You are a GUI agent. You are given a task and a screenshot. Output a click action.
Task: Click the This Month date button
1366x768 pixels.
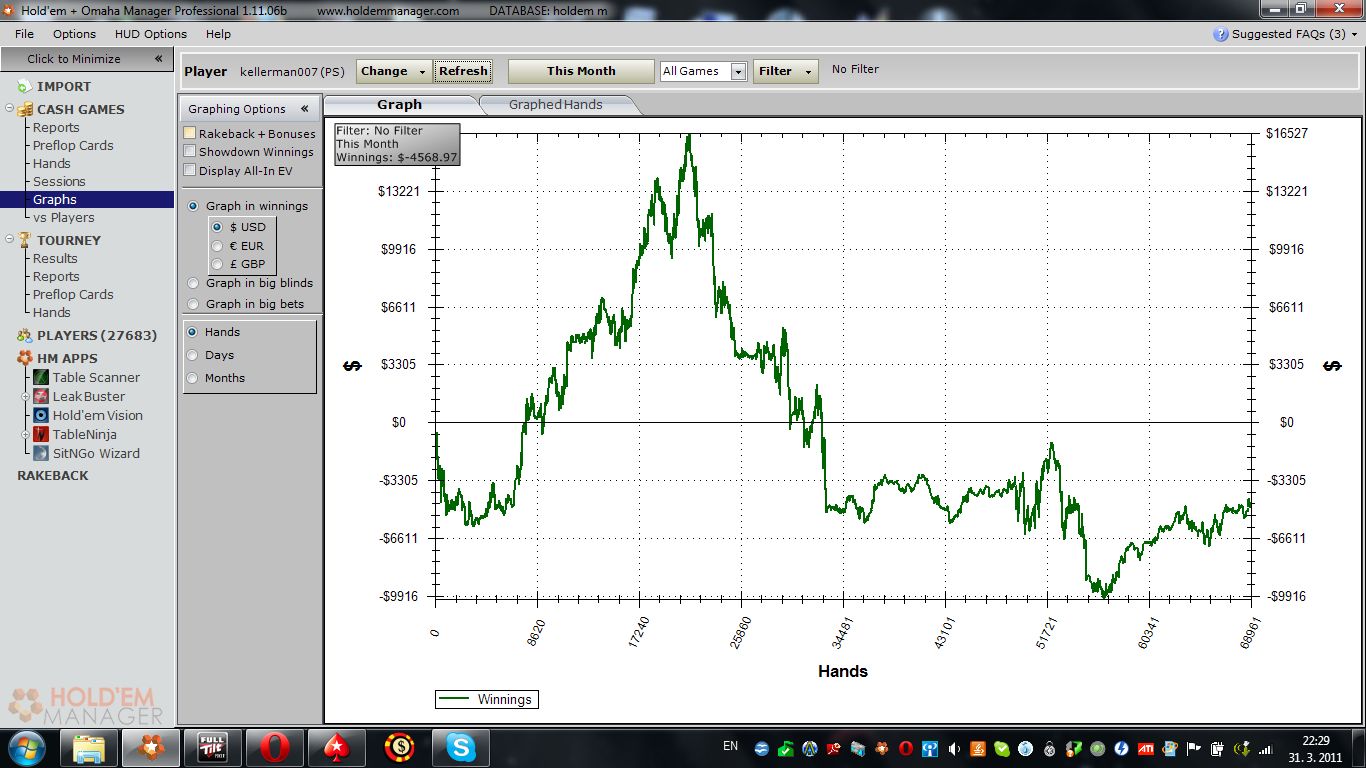tap(580, 71)
